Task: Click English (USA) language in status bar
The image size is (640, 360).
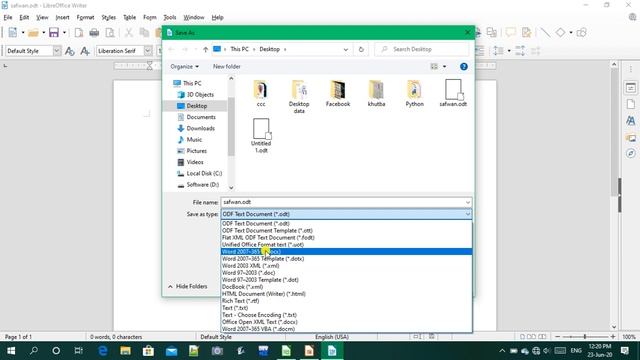Action: point(331,337)
